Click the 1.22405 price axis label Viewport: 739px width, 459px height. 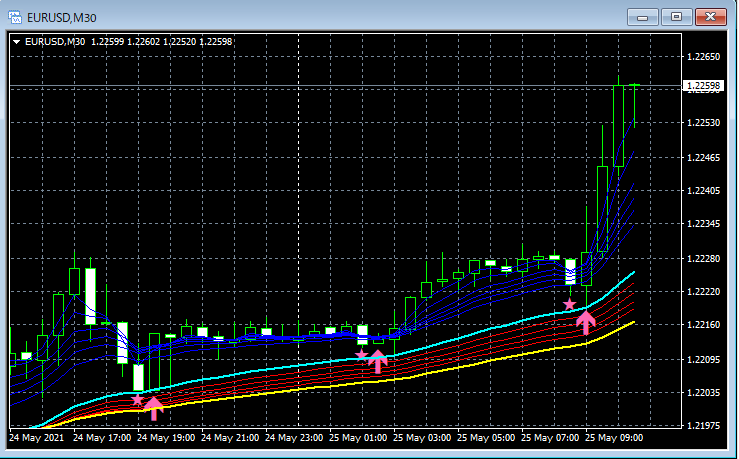[x=704, y=190]
